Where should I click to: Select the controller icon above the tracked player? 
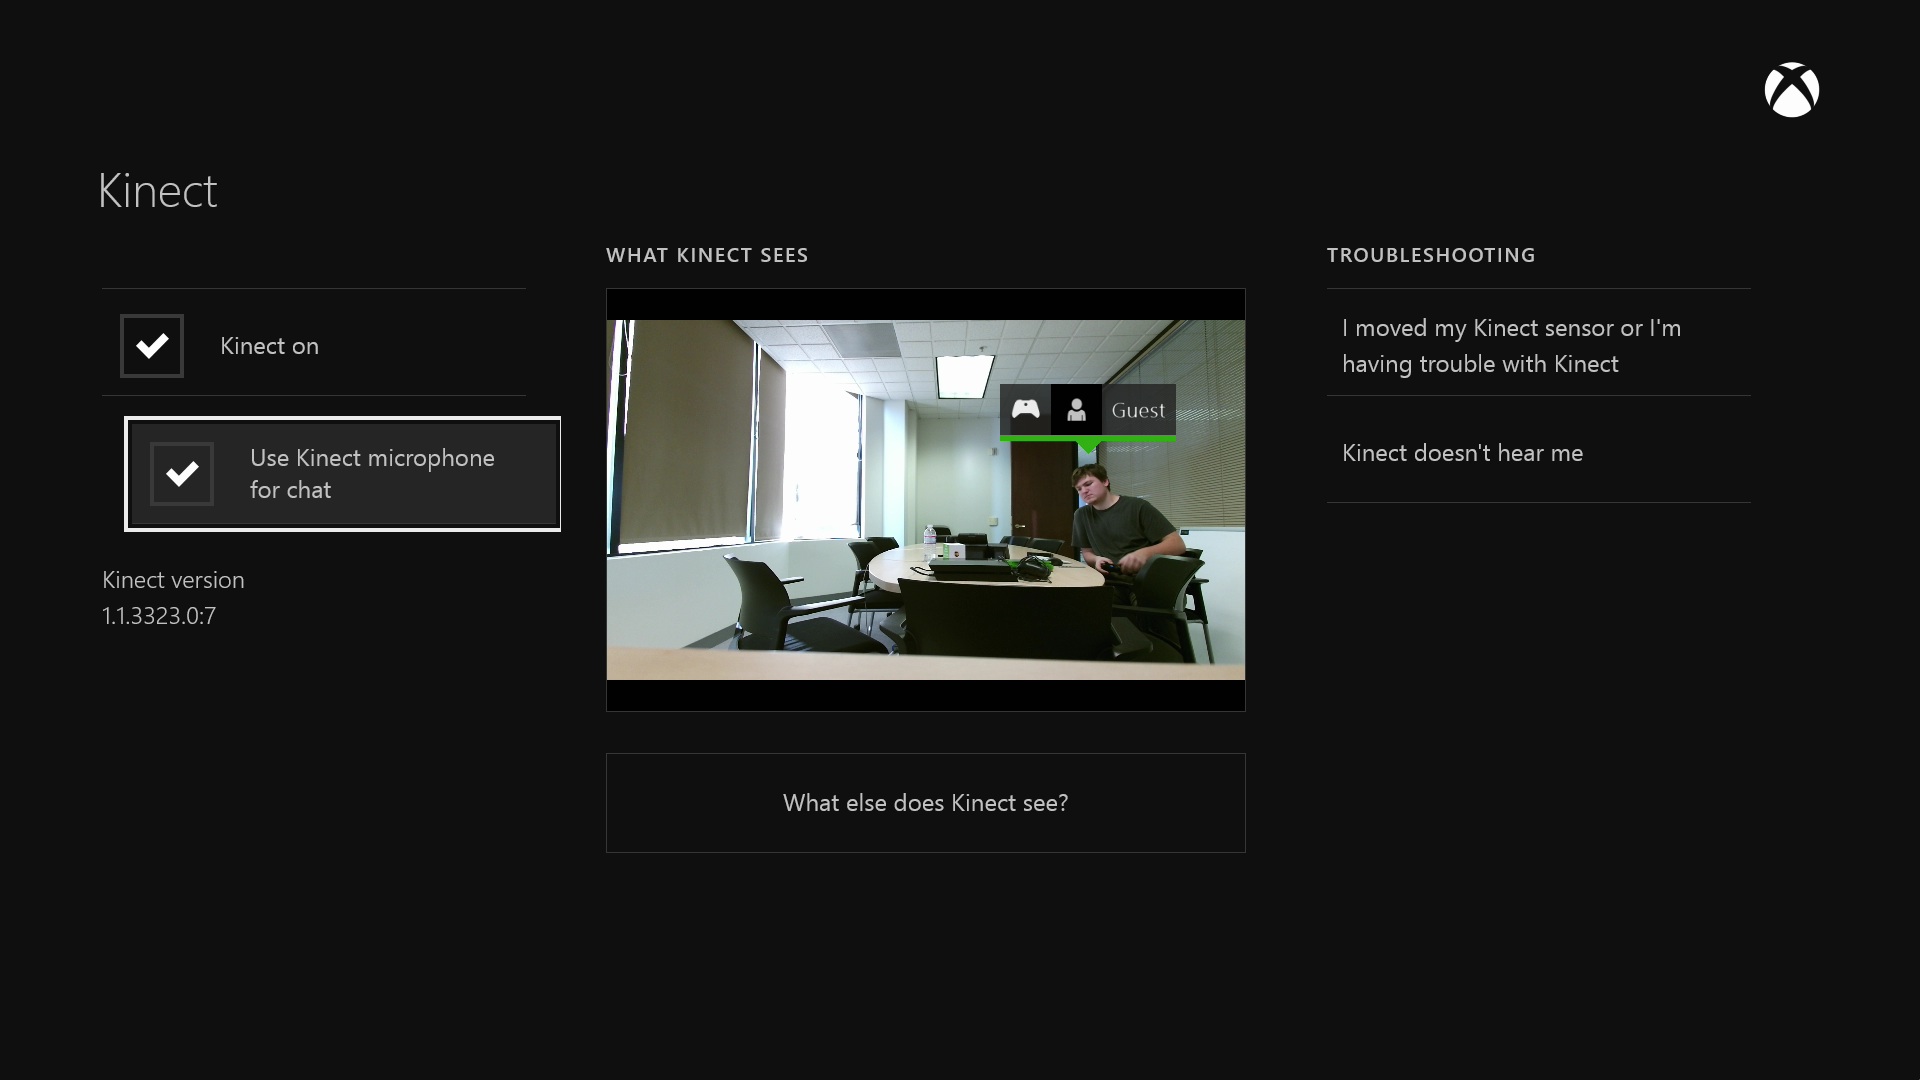1025,409
